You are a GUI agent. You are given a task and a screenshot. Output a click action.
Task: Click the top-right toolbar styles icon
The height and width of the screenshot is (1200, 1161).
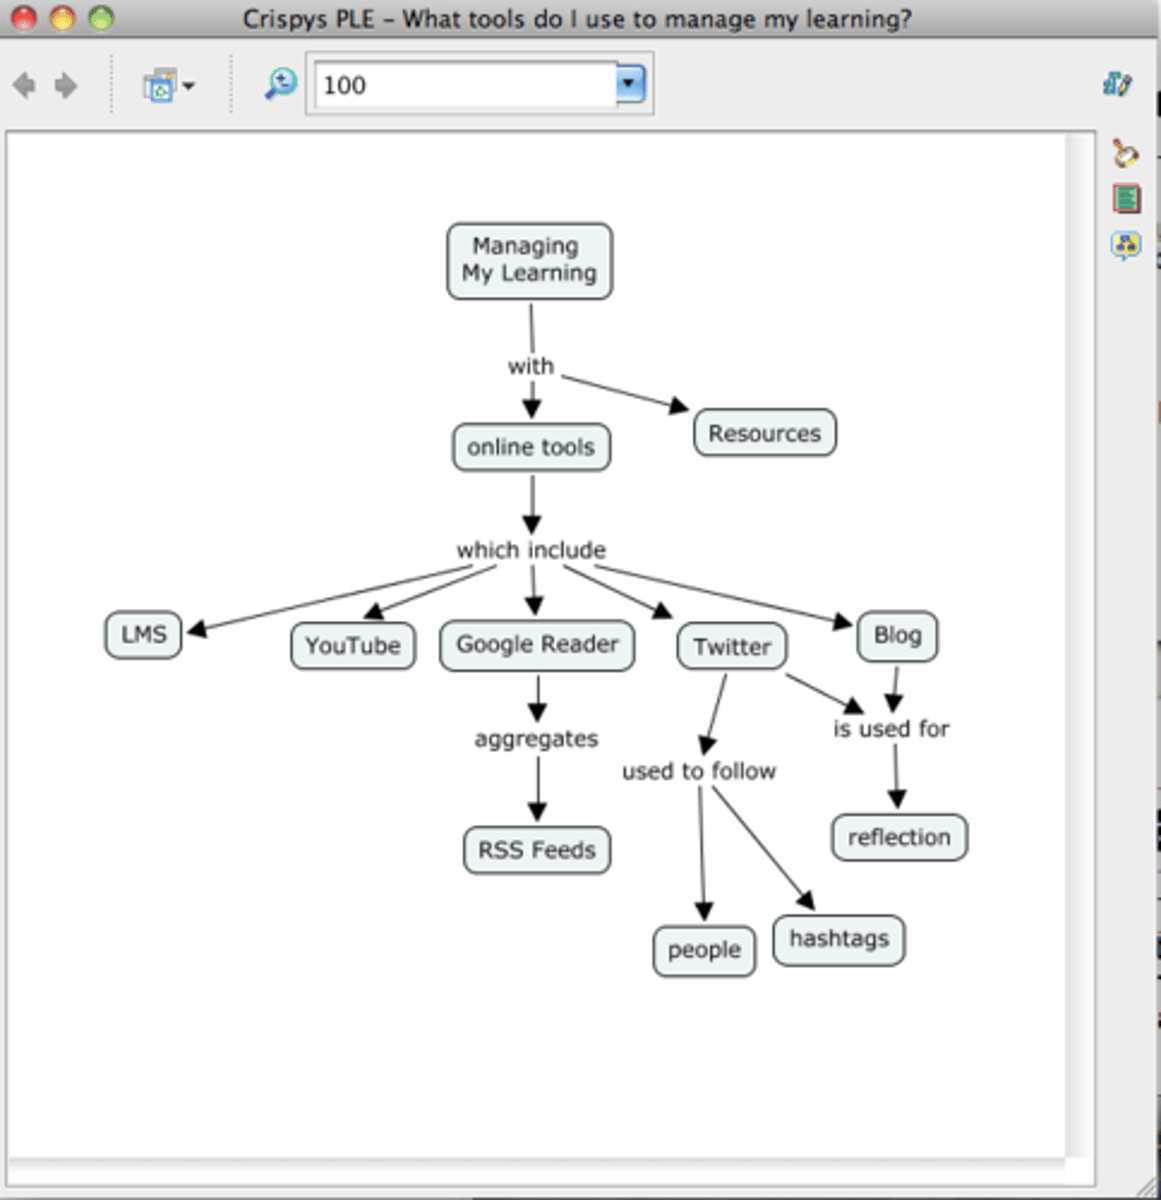pos(1118,84)
